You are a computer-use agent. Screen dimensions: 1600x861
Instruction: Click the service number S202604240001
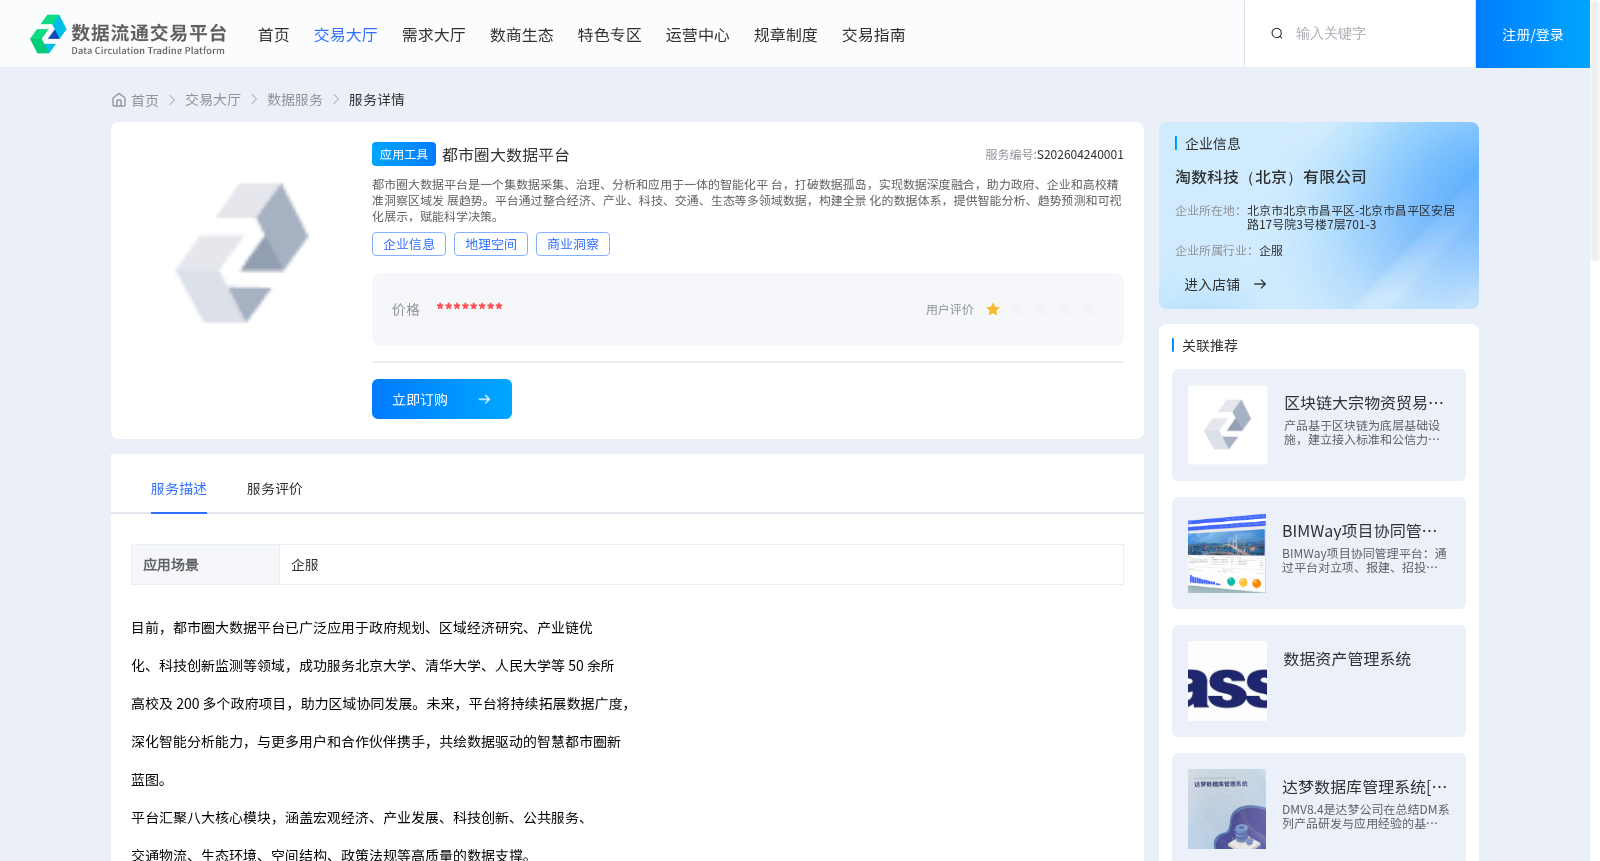click(1080, 155)
